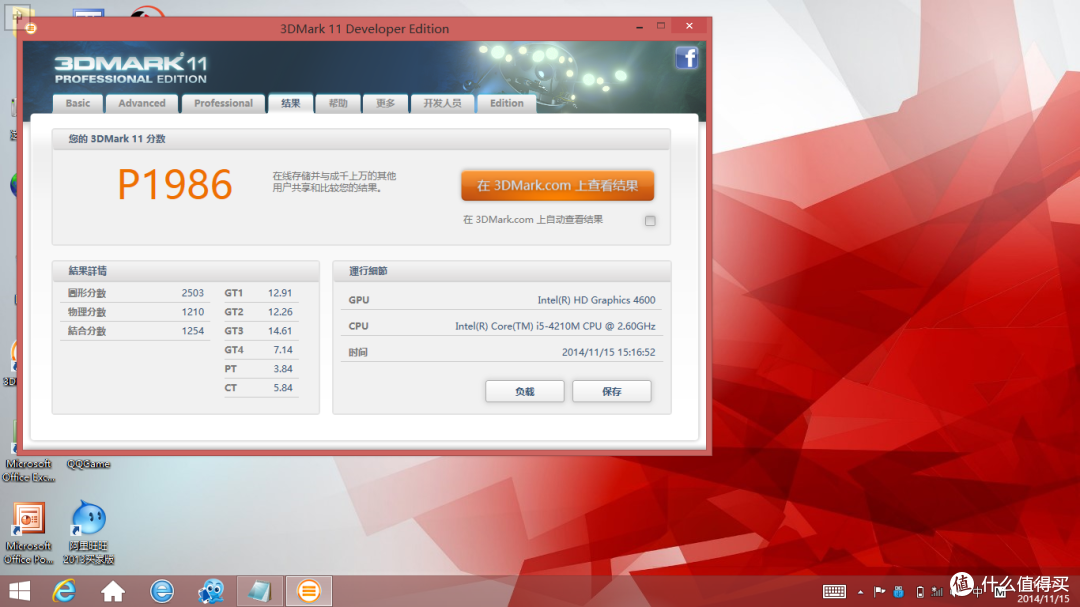Select the orange 3DMark taskbar button

309,591
